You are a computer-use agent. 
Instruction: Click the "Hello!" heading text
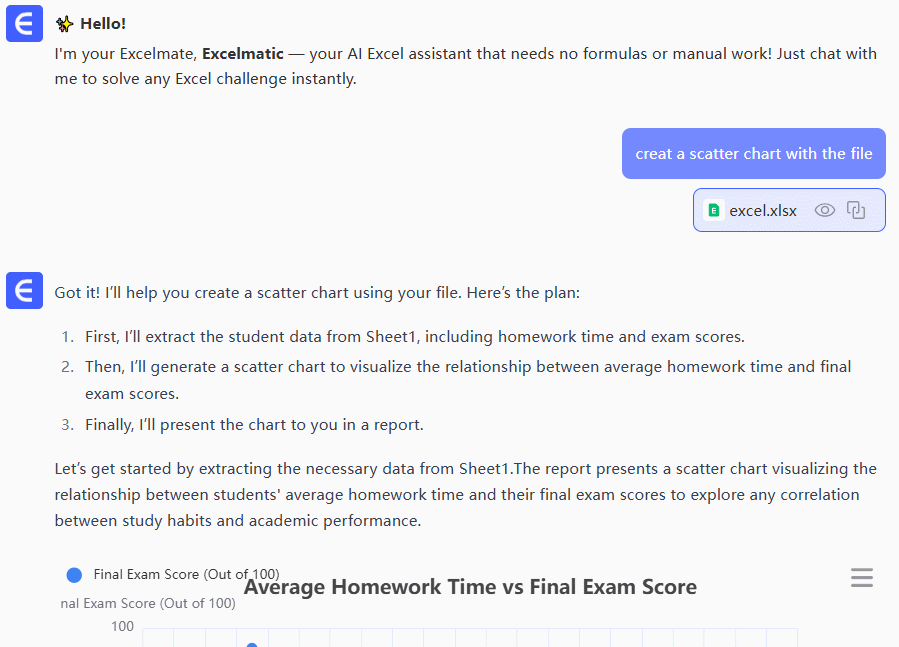103,24
